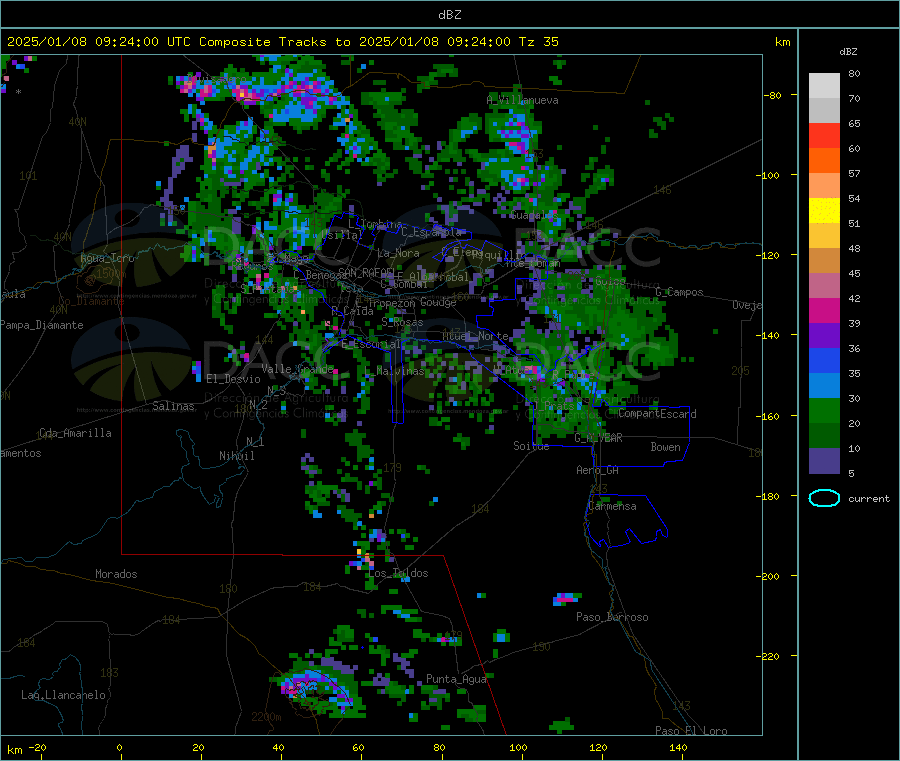Click the Paso_El_Loro map label

(x=691, y=731)
